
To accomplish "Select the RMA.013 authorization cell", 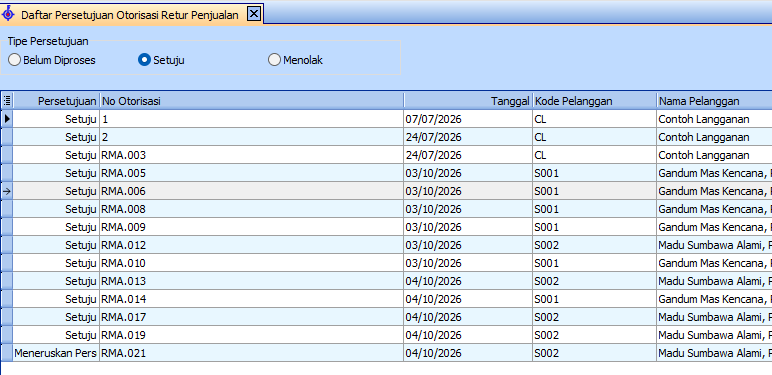I will [252, 281].
